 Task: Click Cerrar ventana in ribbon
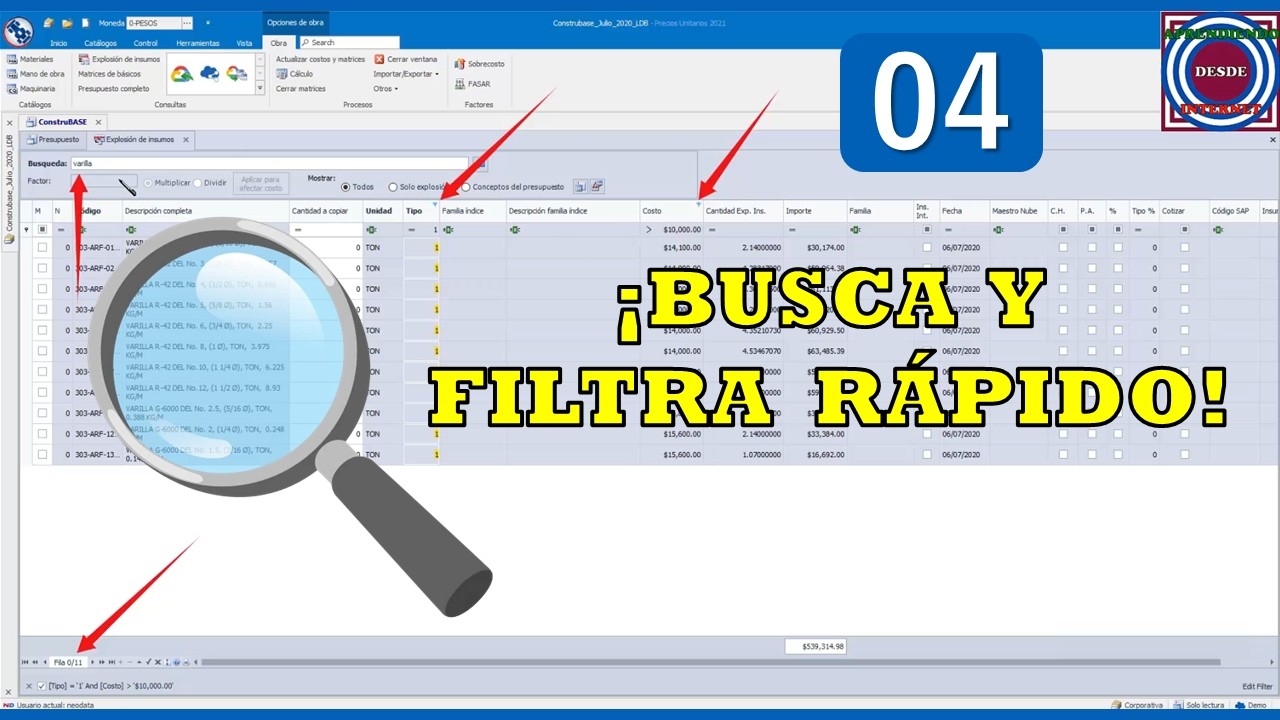(406, 60)
